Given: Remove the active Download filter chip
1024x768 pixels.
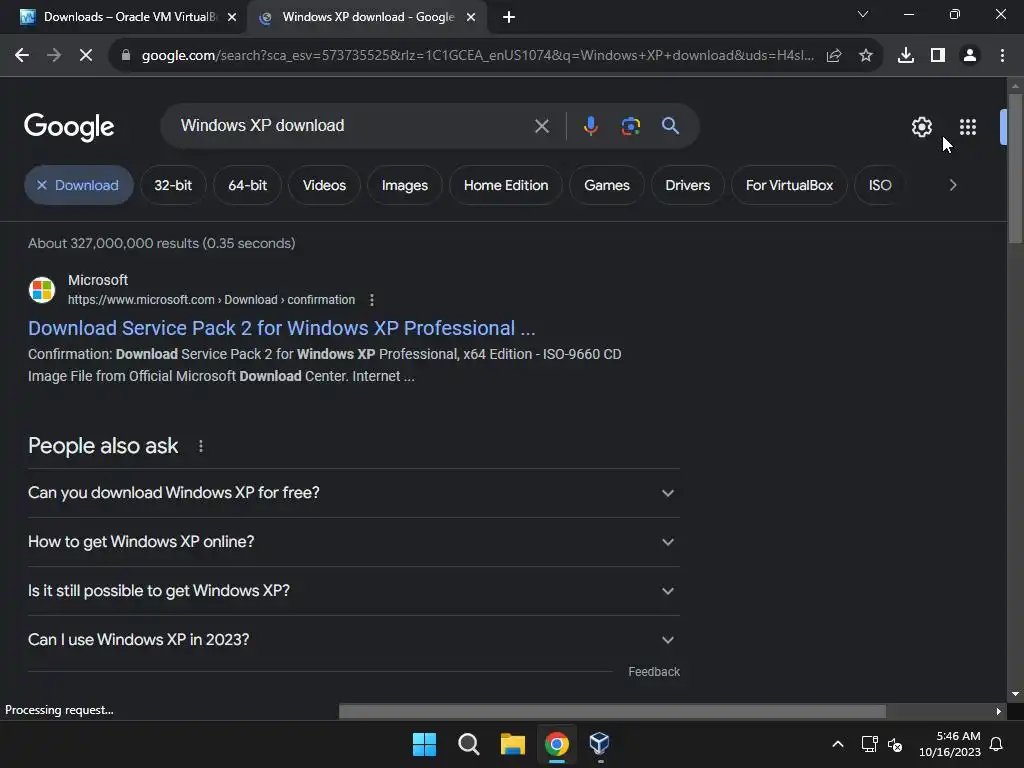Looking at the screenshot, I should pos(79,185).
